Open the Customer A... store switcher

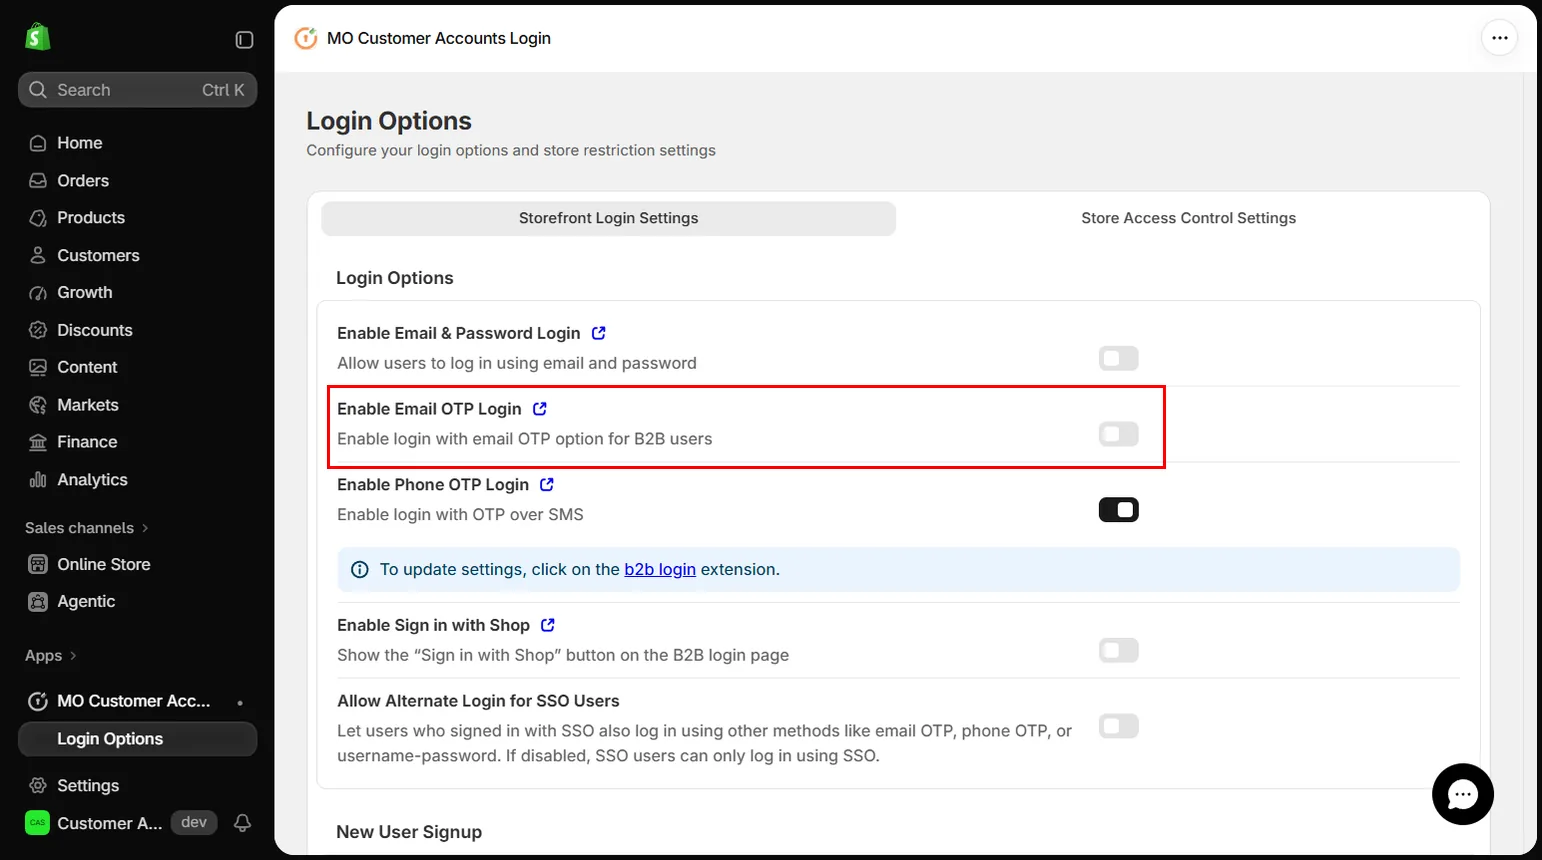(x=94, y=823)
